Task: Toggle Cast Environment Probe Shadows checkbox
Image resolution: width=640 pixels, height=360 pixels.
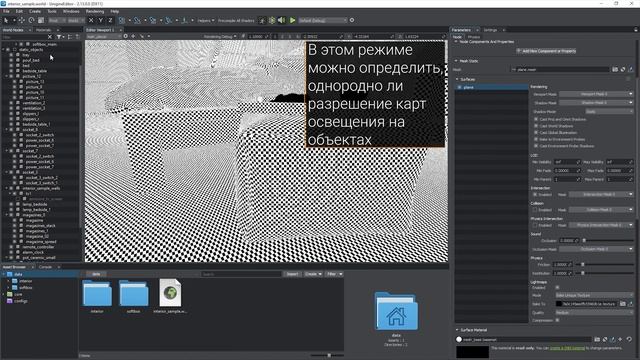Action: click(536, 146)
